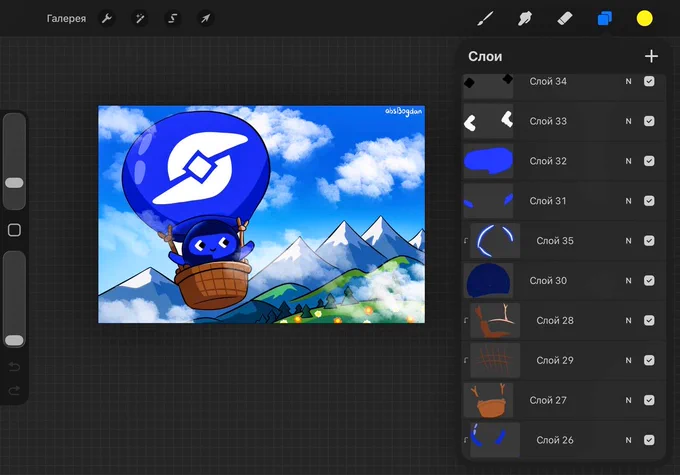Open blend mode N for Слой 29

(x=628, y=360)
